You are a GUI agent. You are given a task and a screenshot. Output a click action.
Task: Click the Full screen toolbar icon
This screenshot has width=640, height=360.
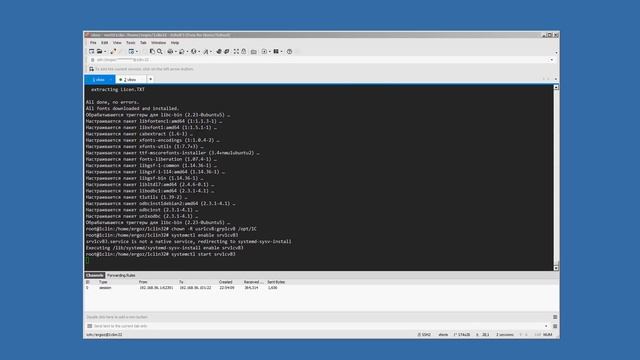(236, 51)
